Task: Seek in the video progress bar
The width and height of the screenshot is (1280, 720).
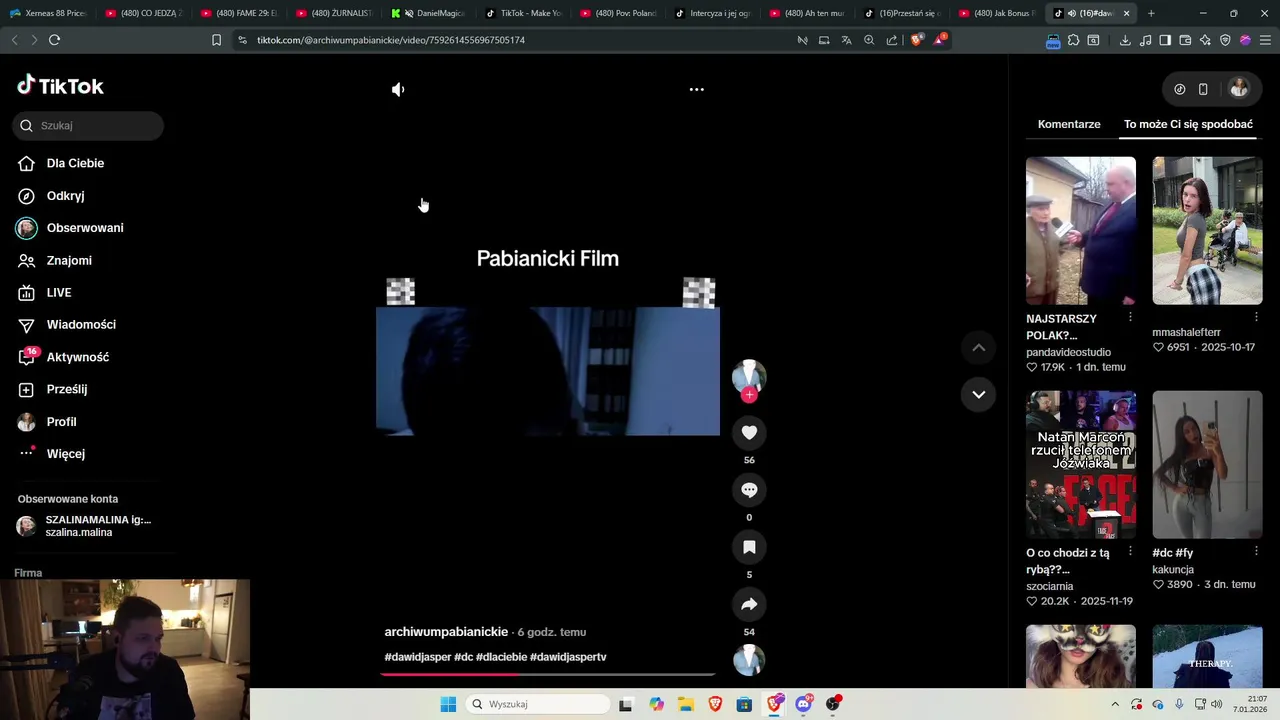Action: click(548, 674)
